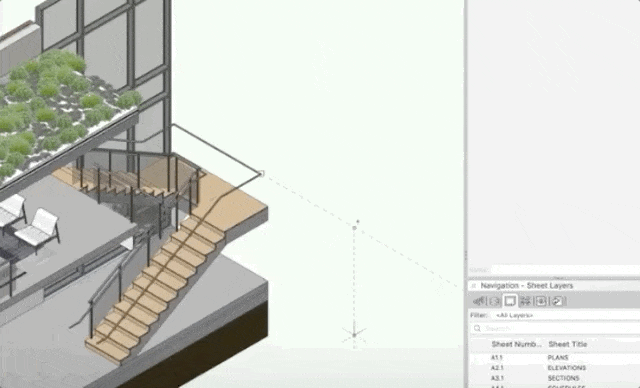Open the Viewports tab icon
640x388 pixels.
coord(526,302)
